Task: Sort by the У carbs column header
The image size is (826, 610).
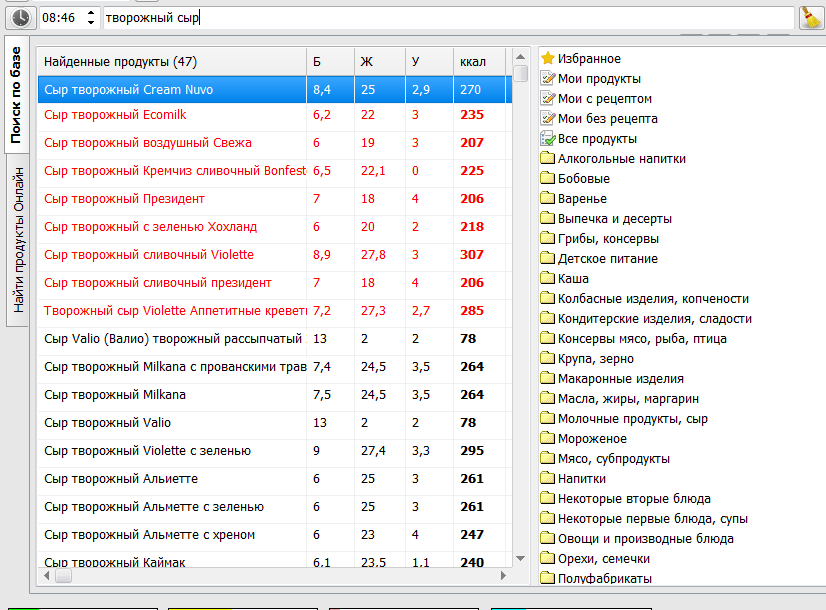Action: coord(429,62)
